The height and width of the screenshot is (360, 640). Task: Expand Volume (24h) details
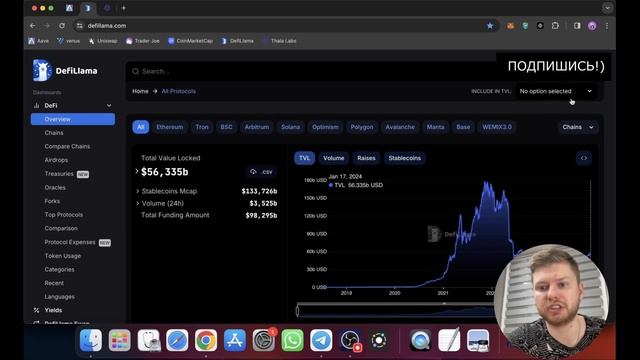pyautogui.click(x=138, y=203)
